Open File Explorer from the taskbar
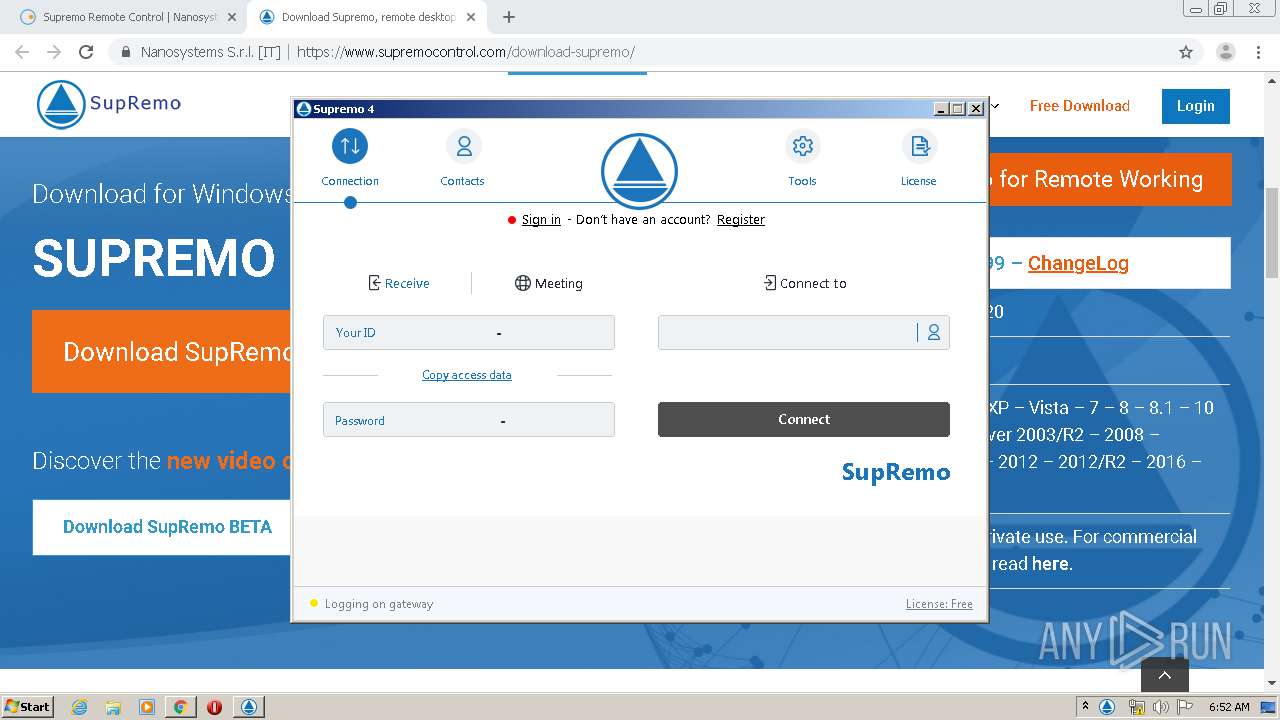This screenshot has height=720, width=1280. tap(113, 707)
